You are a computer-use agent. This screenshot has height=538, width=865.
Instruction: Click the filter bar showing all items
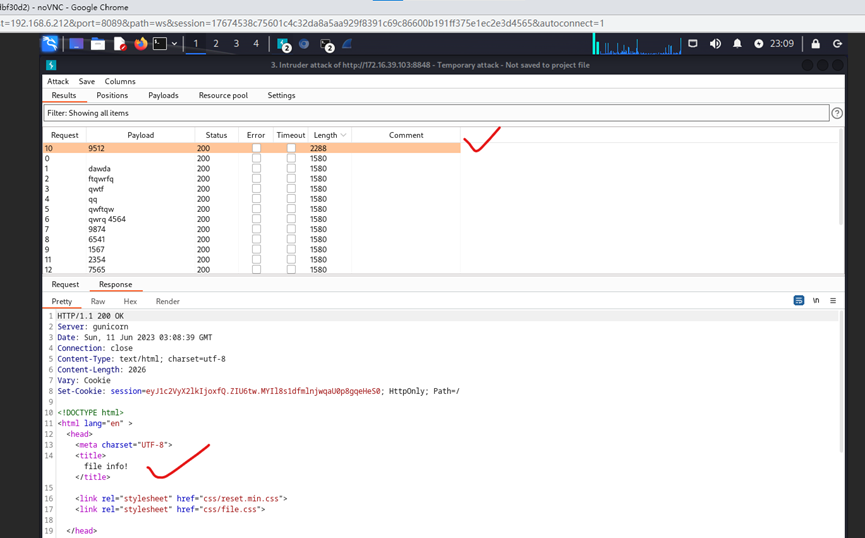click(436, 113)
